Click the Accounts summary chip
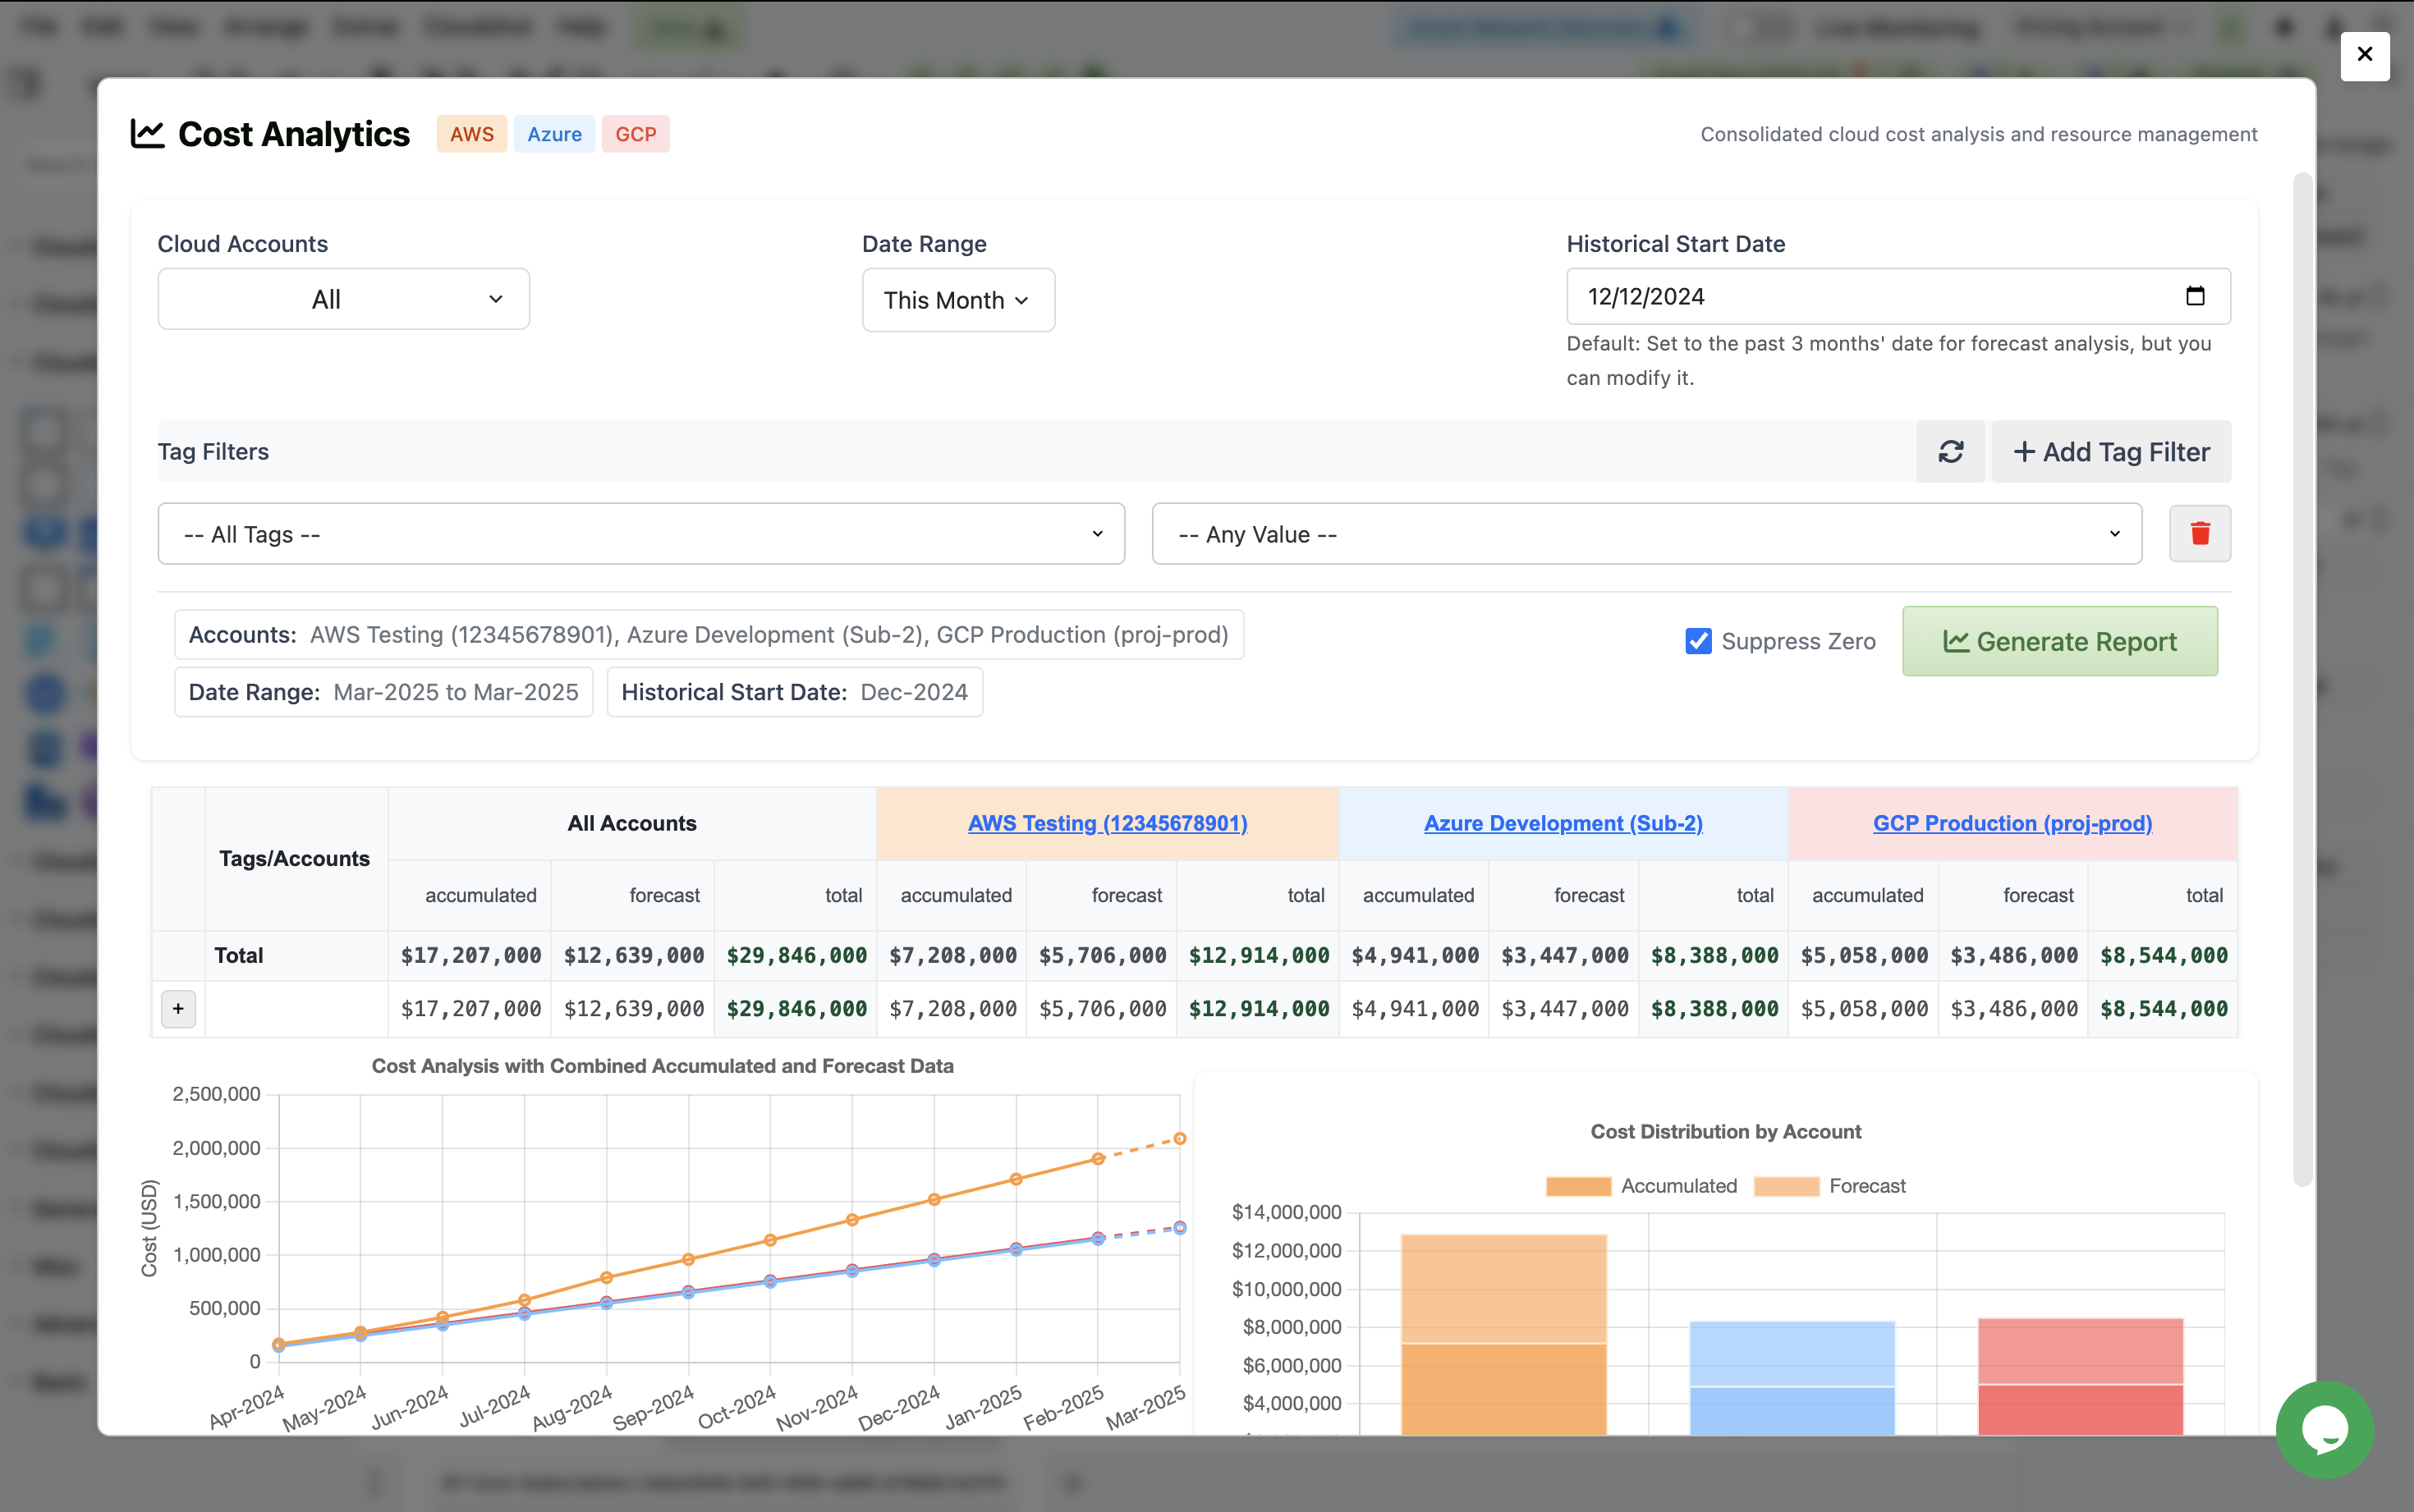This screenshot has width=2414, height=1512. tap(709, 635)
